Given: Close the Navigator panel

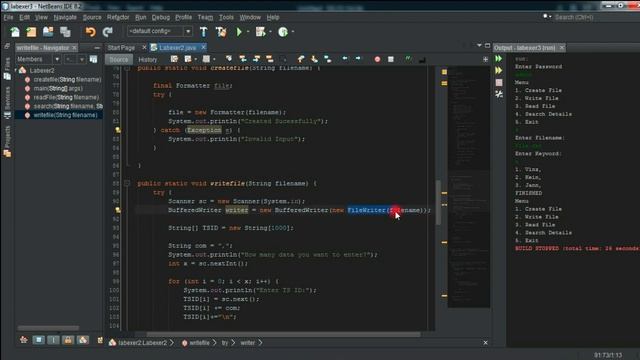Looking at the screenshot, I should [74, 48].
